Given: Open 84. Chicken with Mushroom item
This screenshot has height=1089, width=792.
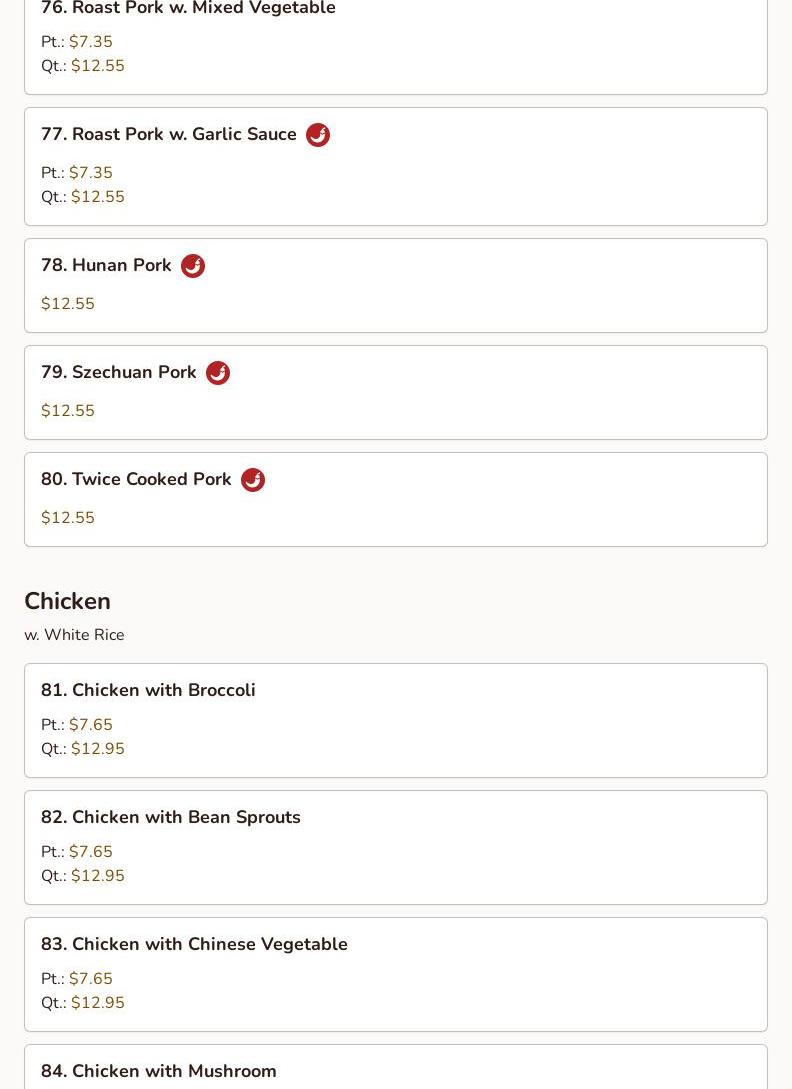Looking at the screenshot, I should click(x=159, y=1072).
